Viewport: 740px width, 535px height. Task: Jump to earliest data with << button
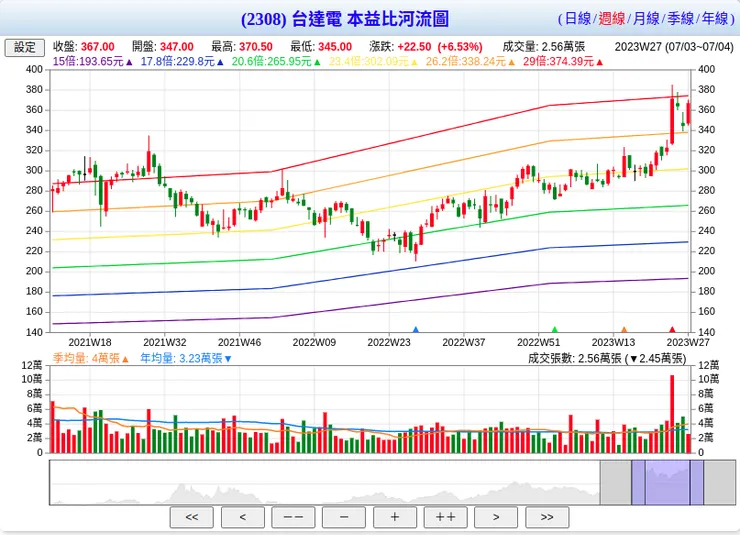point(192,518)
